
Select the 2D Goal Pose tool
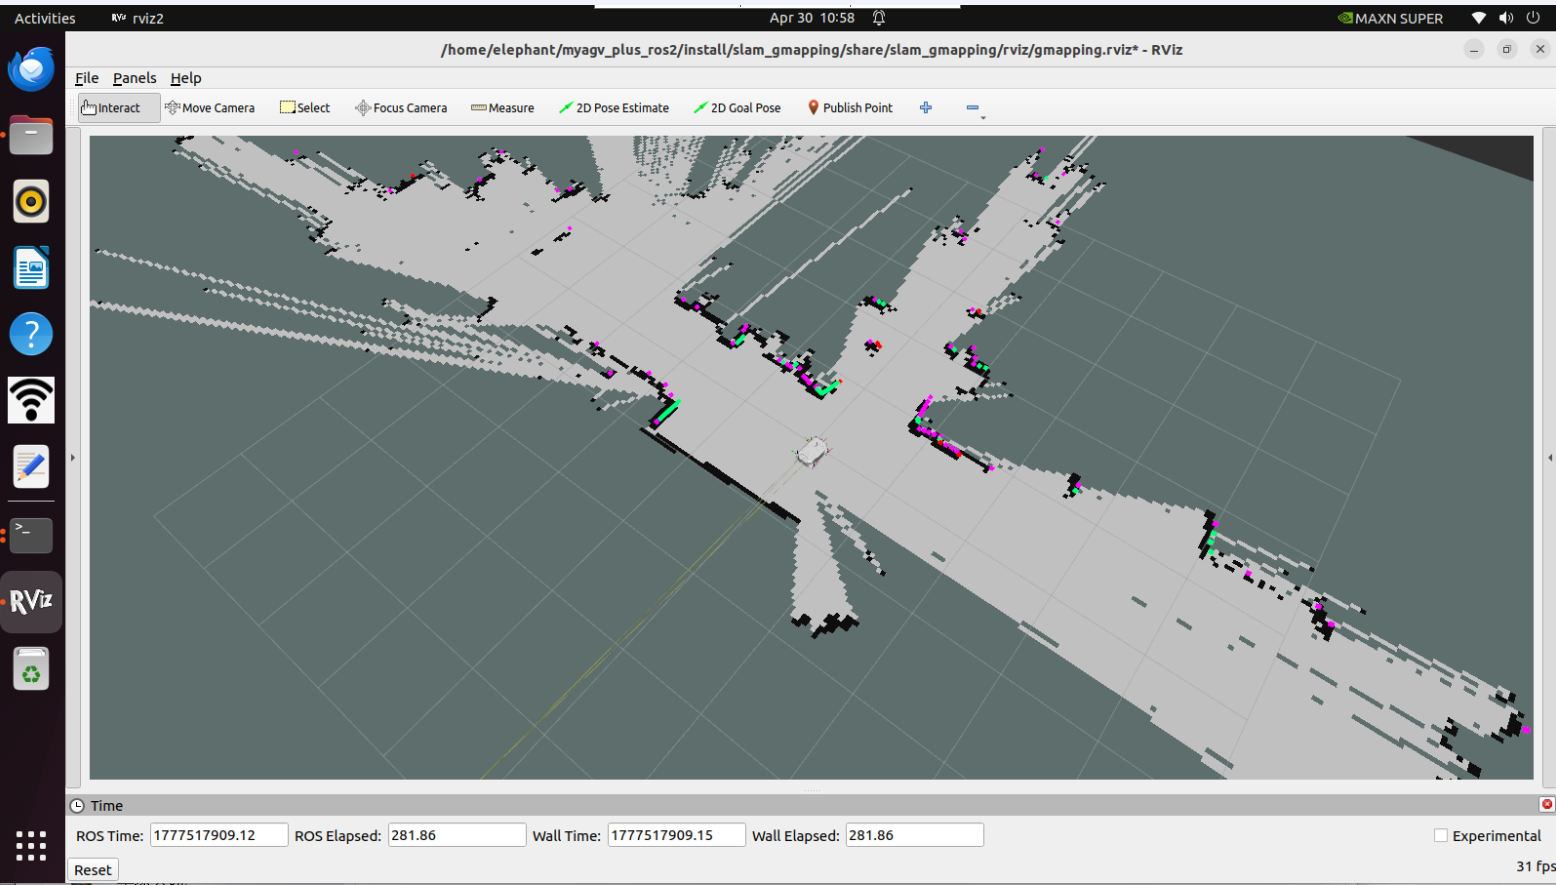[x=737, y=108]
